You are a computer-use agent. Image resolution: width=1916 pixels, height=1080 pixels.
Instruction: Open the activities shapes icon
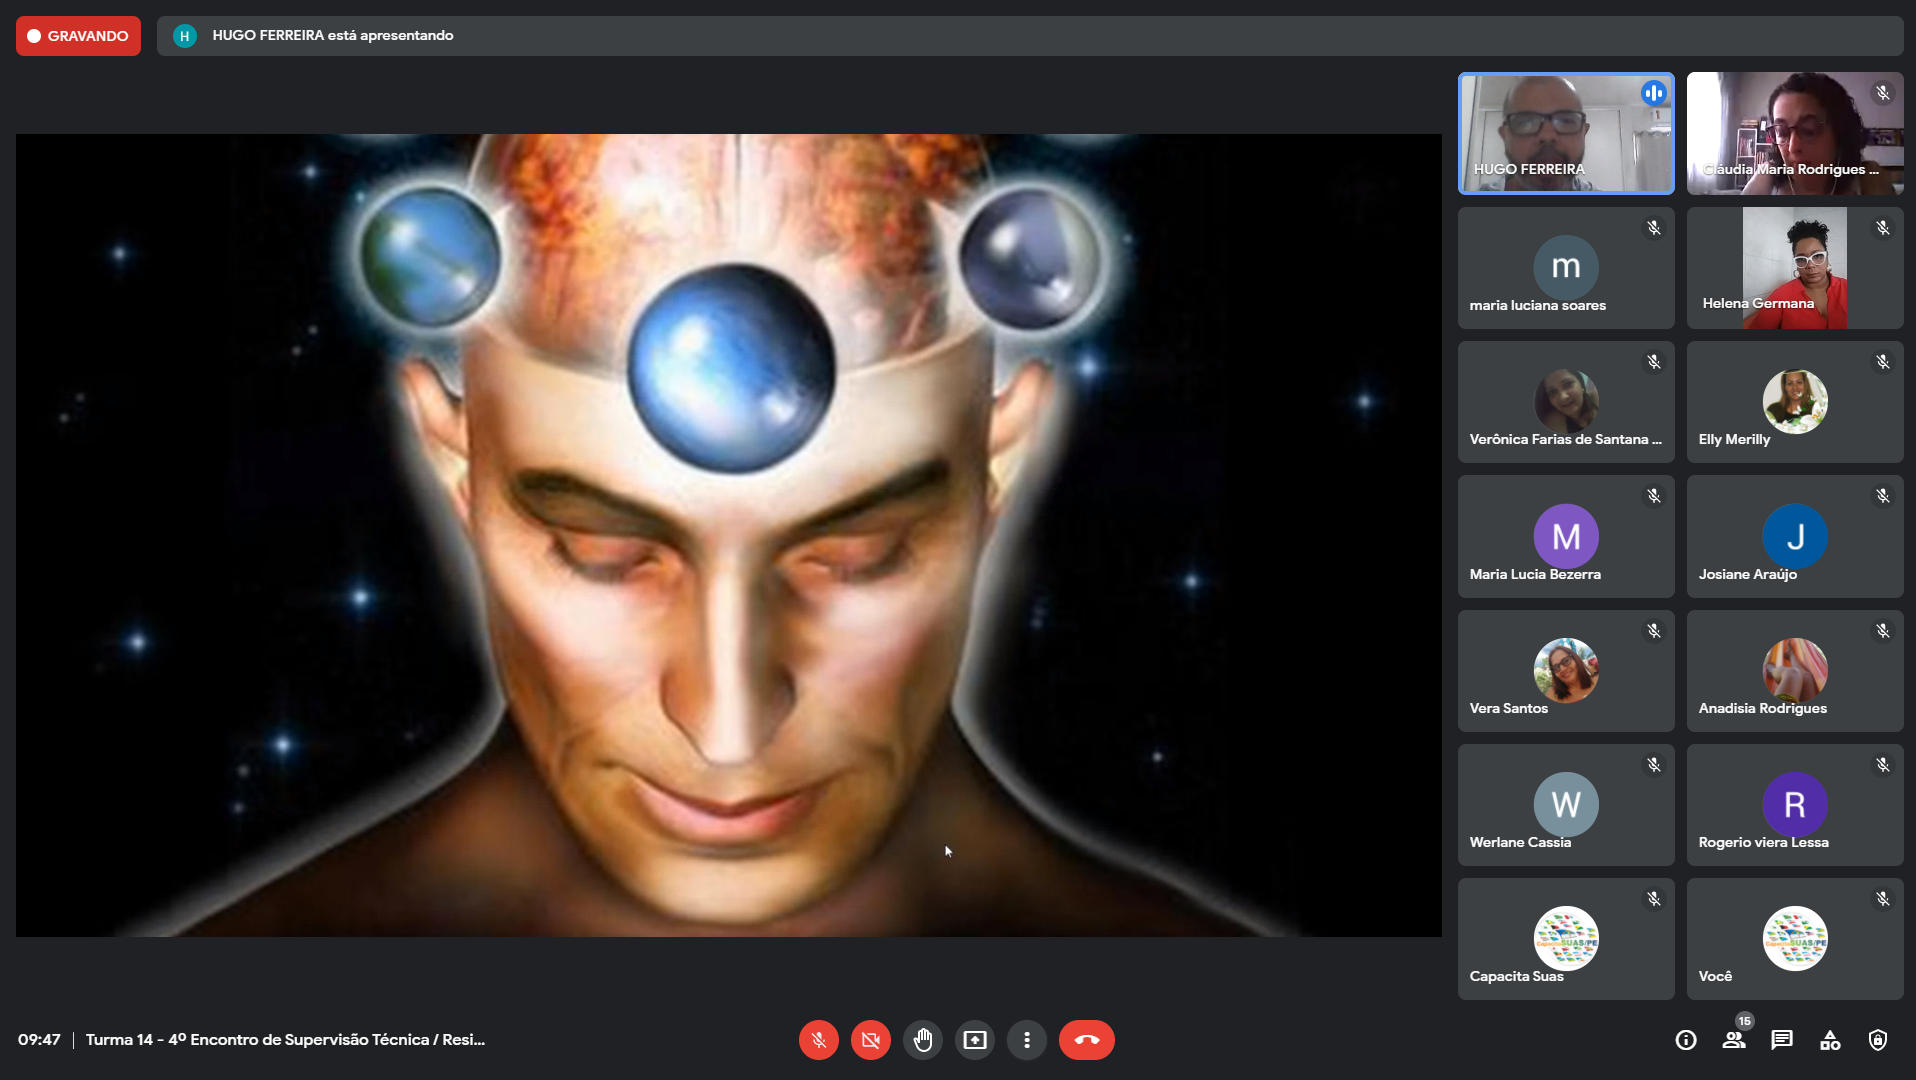[x=1830, y=1040]
